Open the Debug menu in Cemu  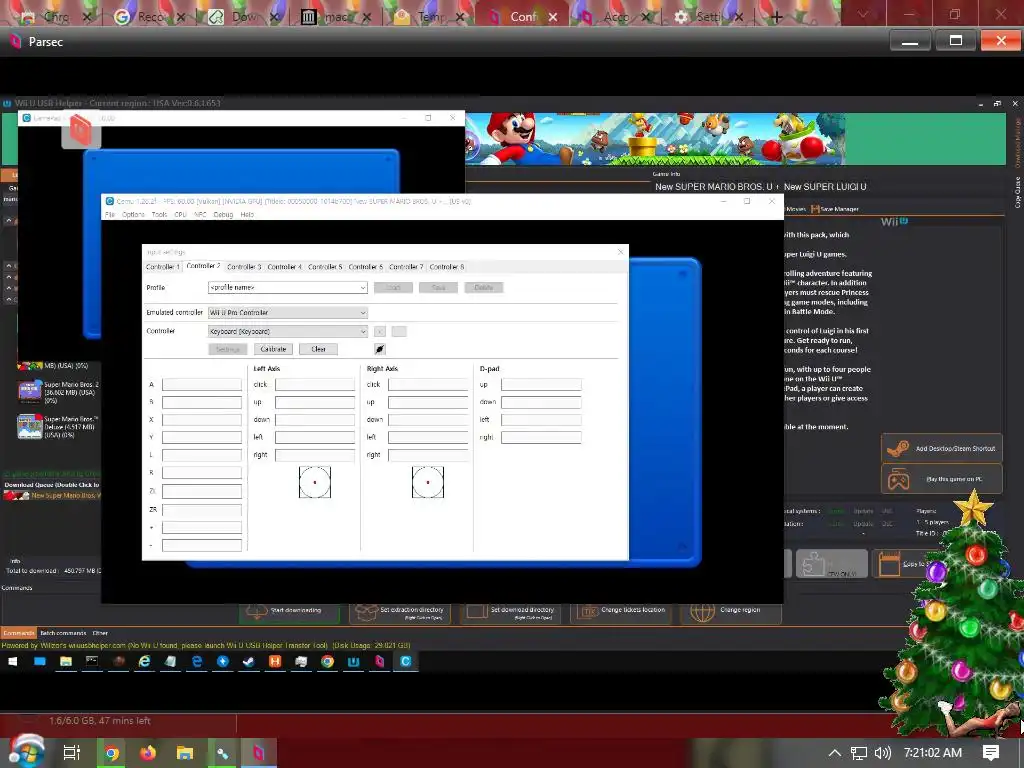point(223,214)
